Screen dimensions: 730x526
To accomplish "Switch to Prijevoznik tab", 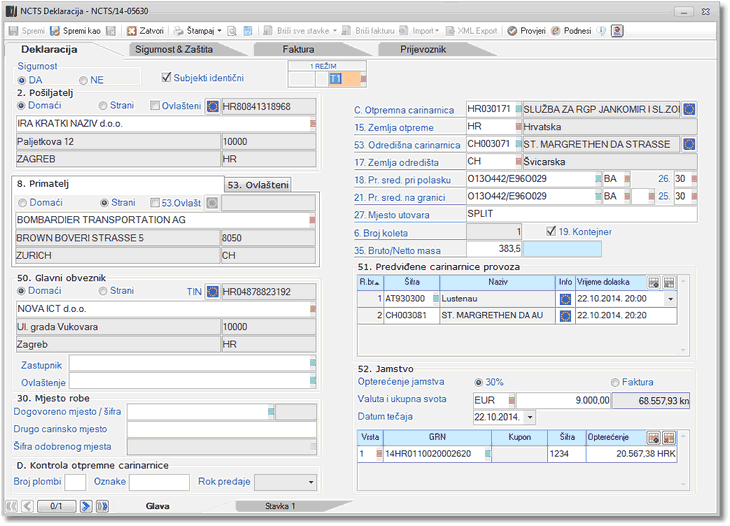I will tap(423, 49).
